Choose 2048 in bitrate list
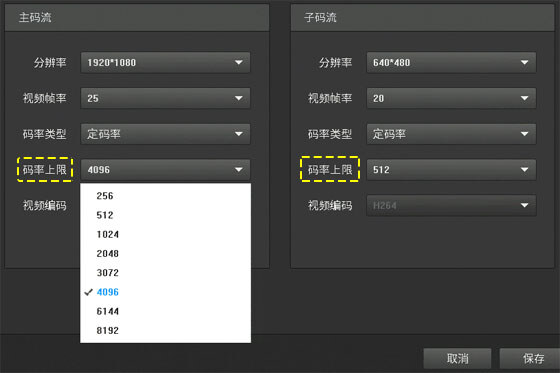 [x=165, y=254]
